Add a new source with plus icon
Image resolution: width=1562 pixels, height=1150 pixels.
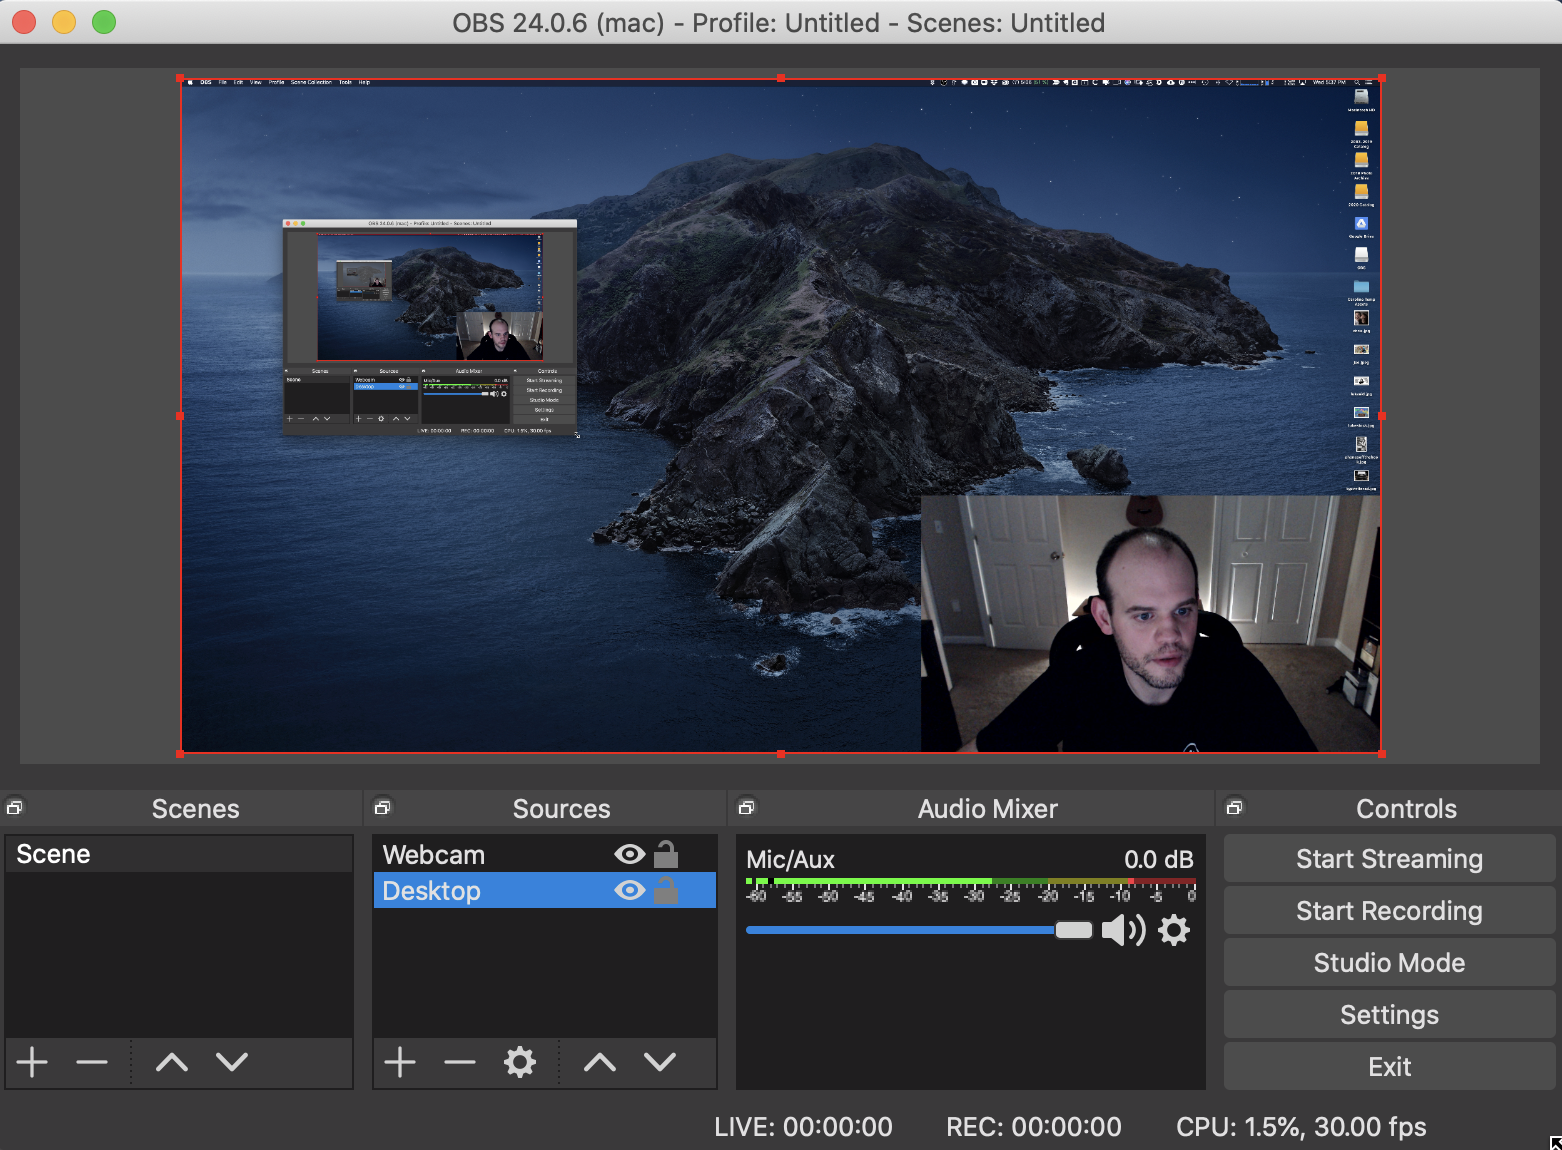point(400,1062)
